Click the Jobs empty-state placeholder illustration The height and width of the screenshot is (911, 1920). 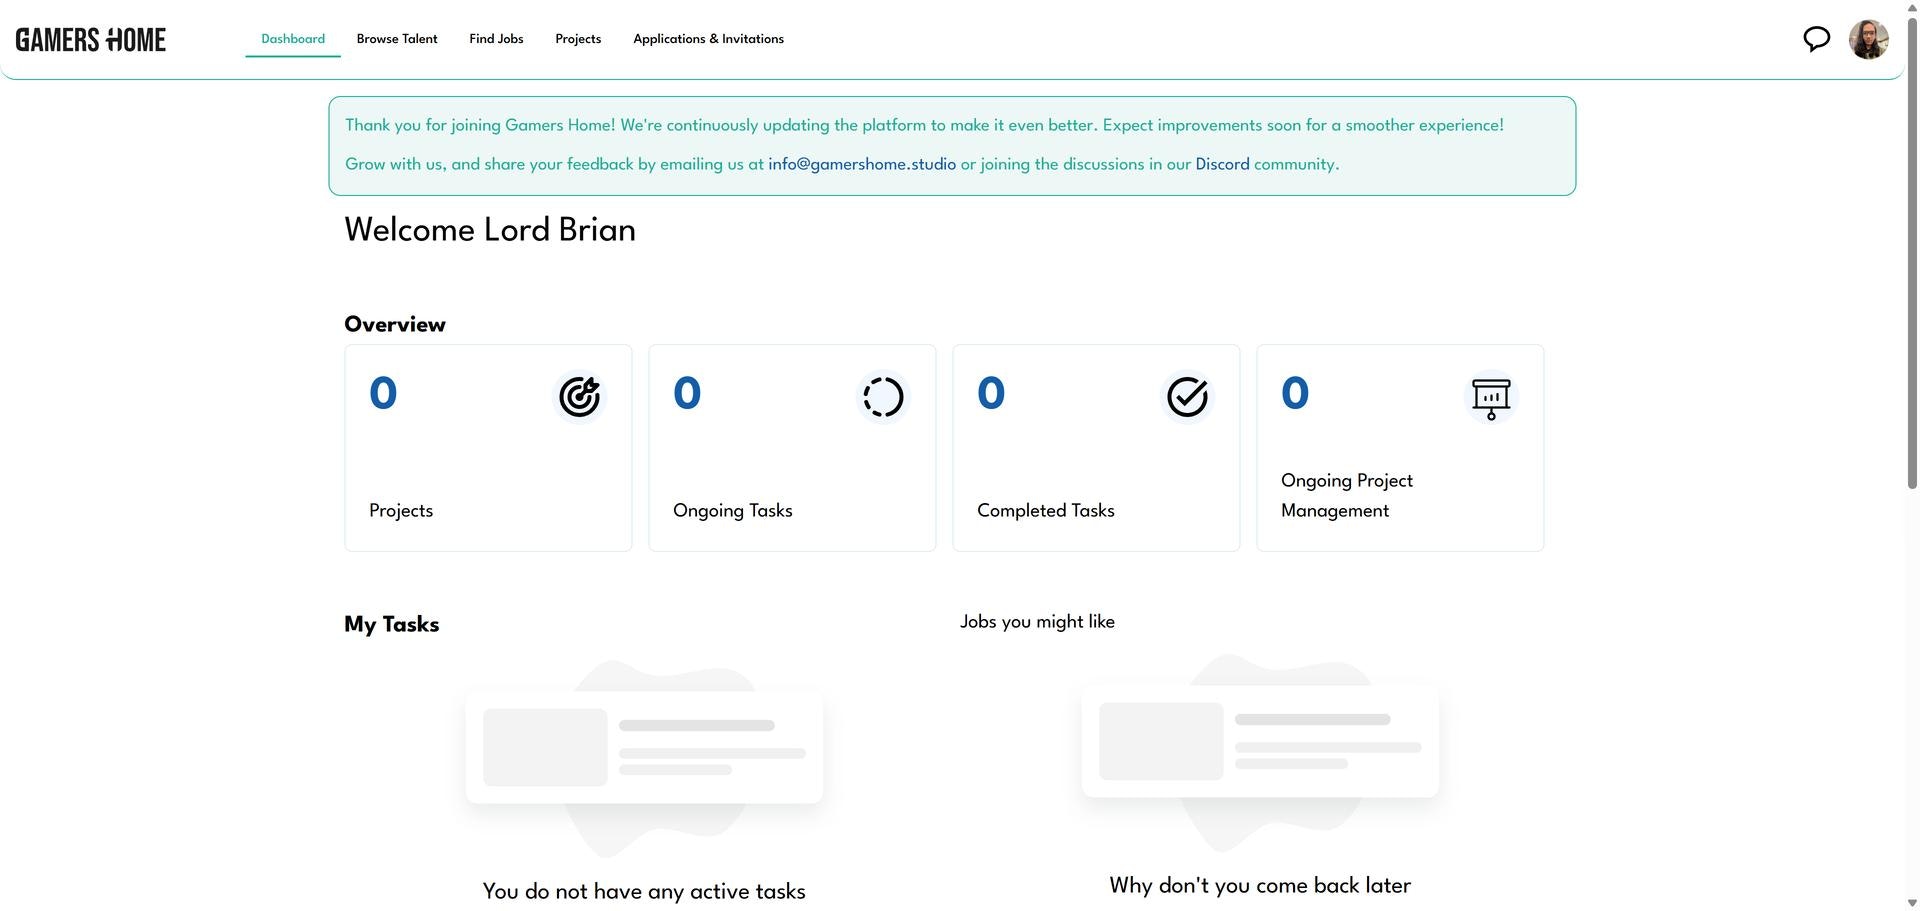(x=1260, y=752)
